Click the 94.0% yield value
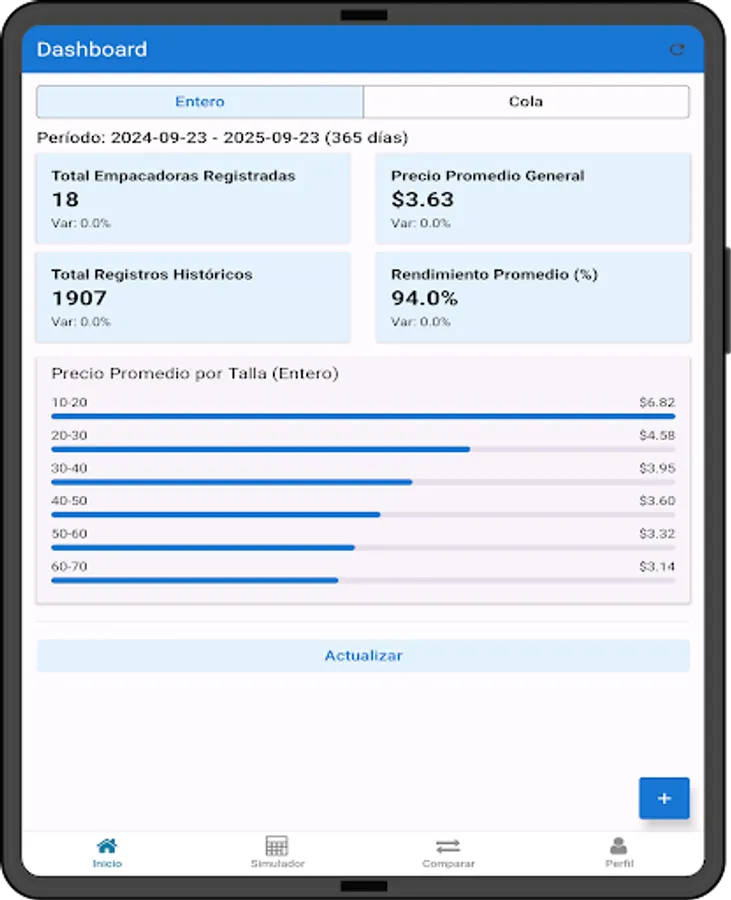The width and height of the screenshot is (731, 900). pyautogui.click(x=425, y=298)
